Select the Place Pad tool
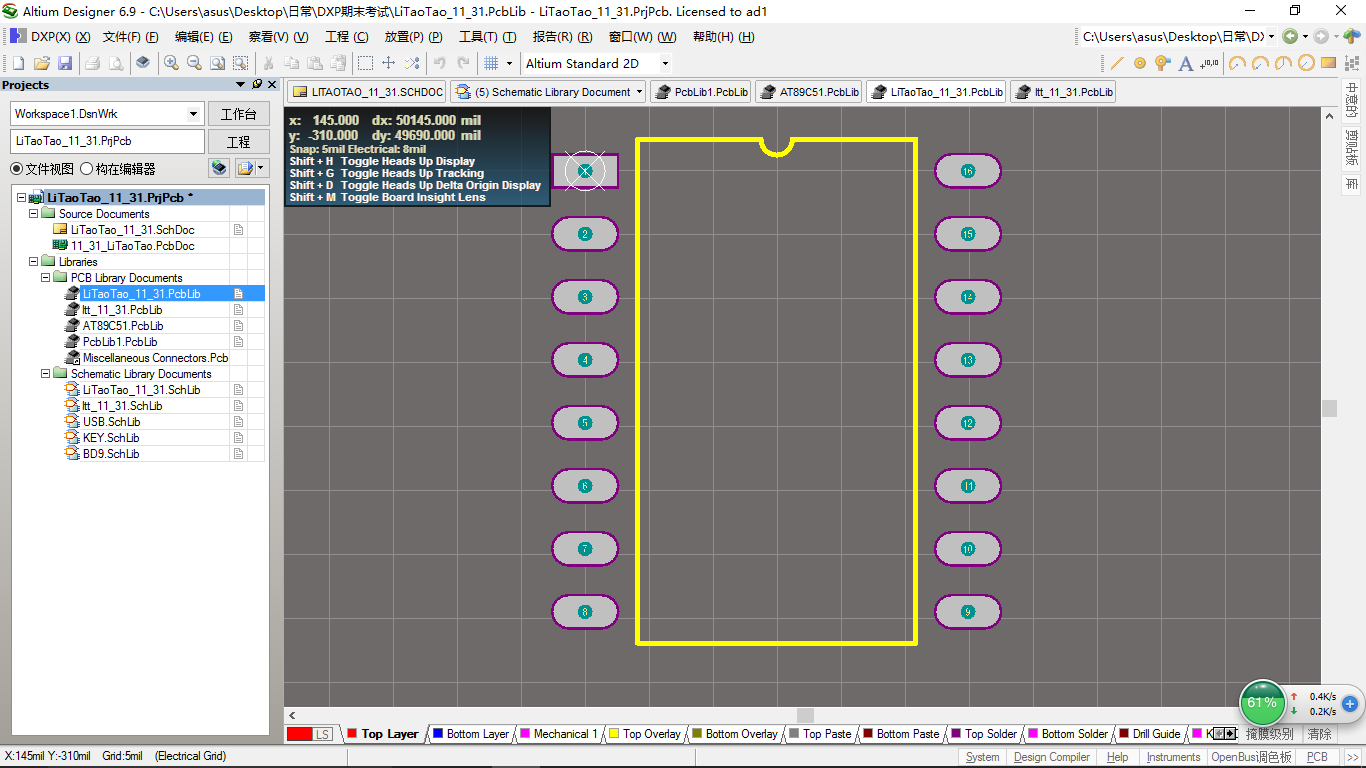The image size is (1366, 768). pos(1140,63)
